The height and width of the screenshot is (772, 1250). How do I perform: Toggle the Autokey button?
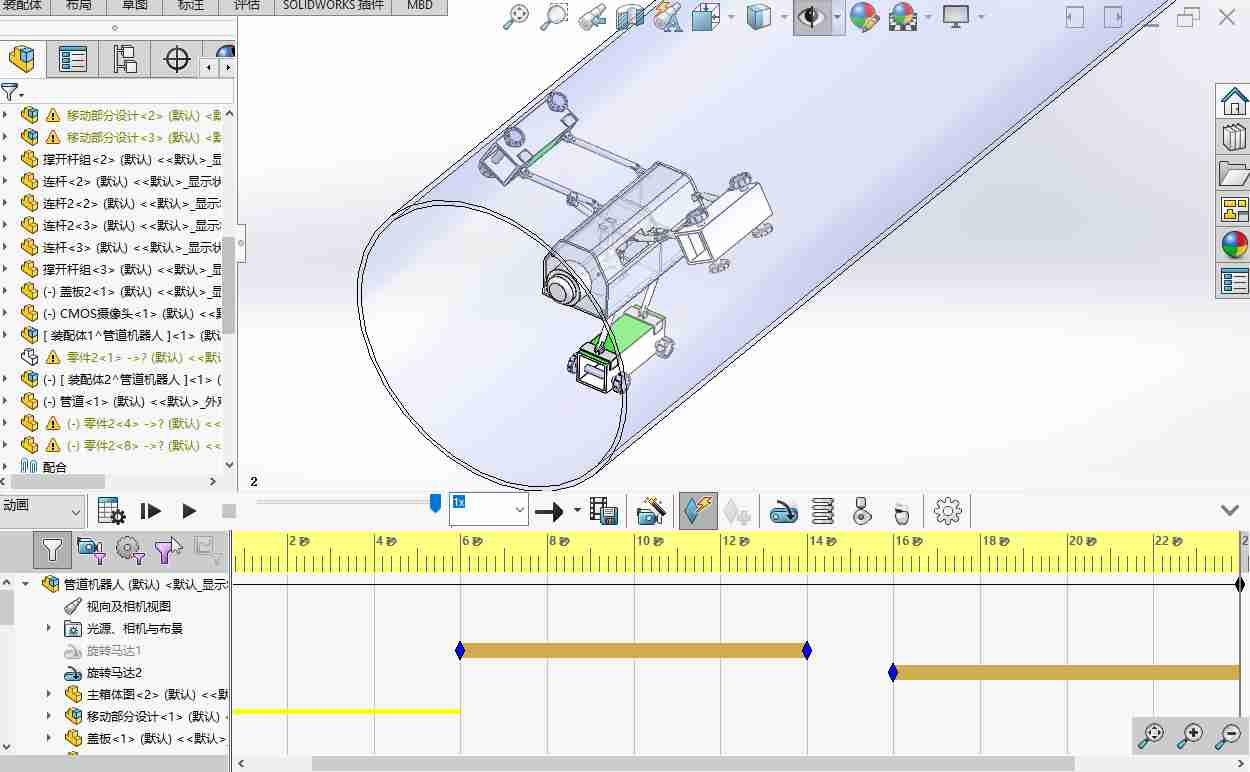(x=698, y=511)
